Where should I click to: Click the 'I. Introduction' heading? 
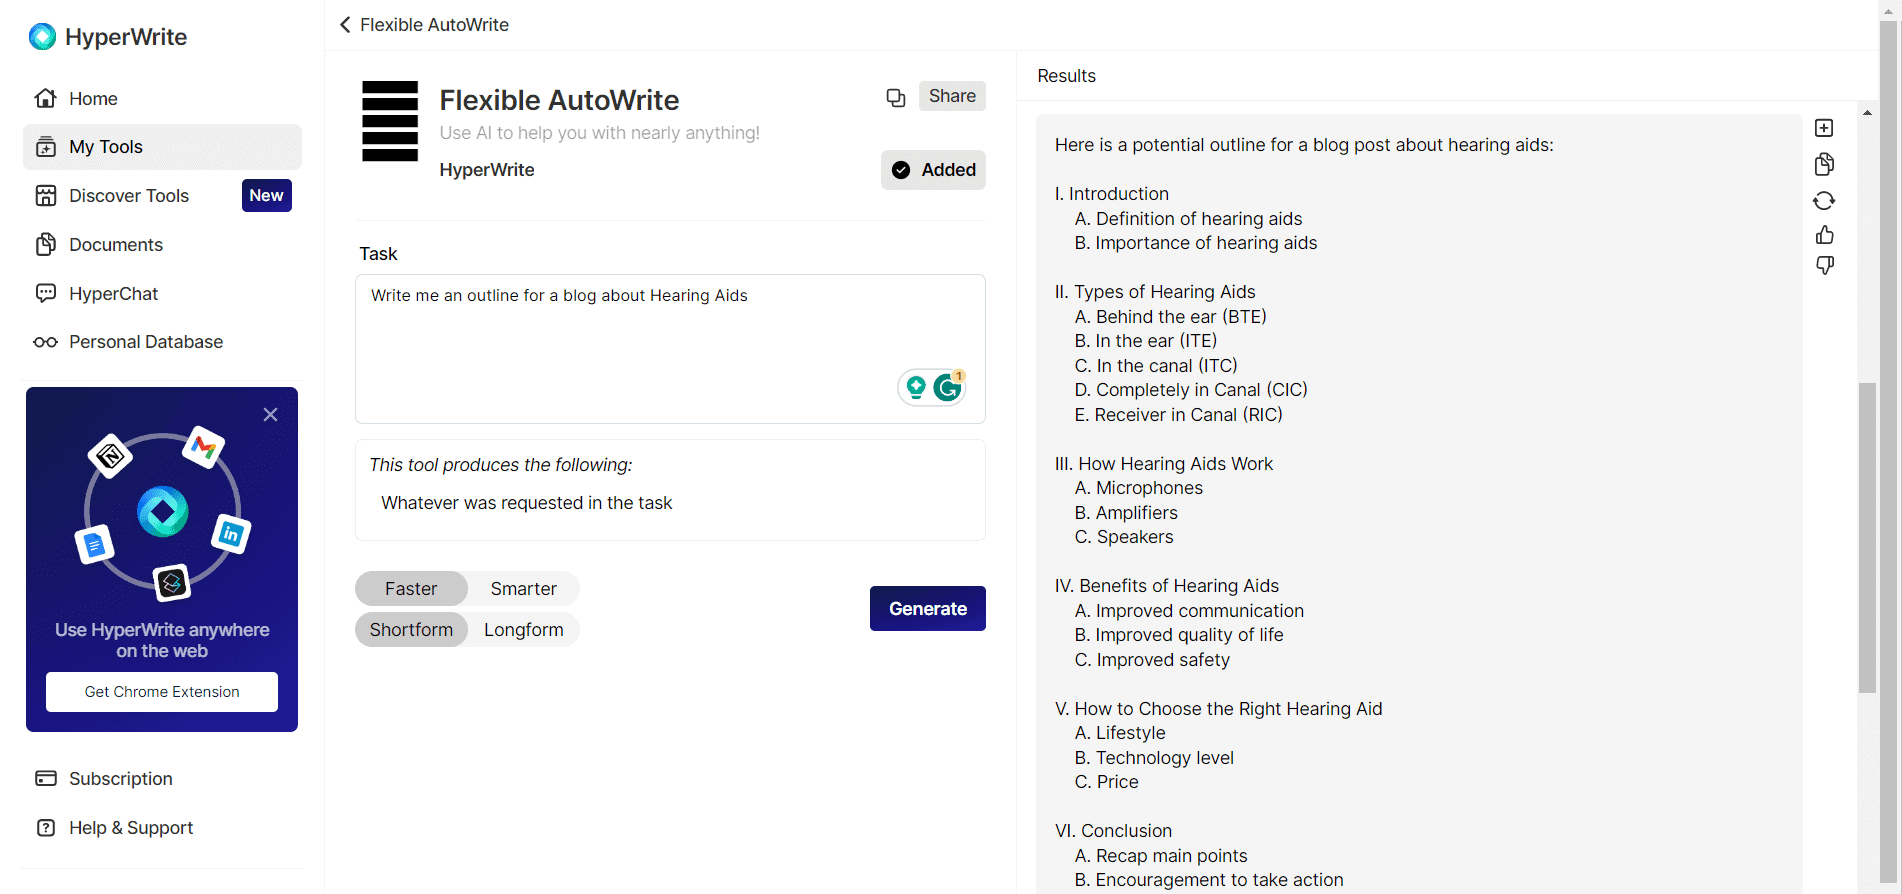(1112, 194)
